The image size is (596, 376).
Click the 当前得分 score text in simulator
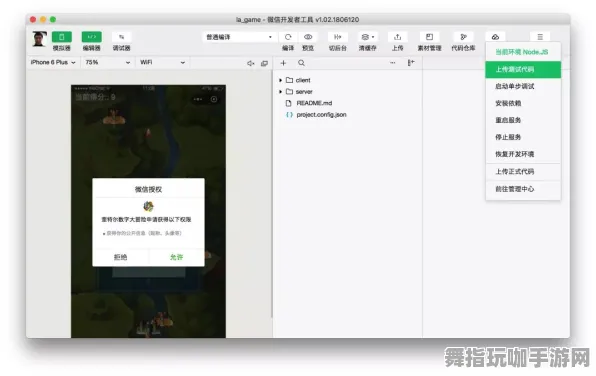[95, 97]
